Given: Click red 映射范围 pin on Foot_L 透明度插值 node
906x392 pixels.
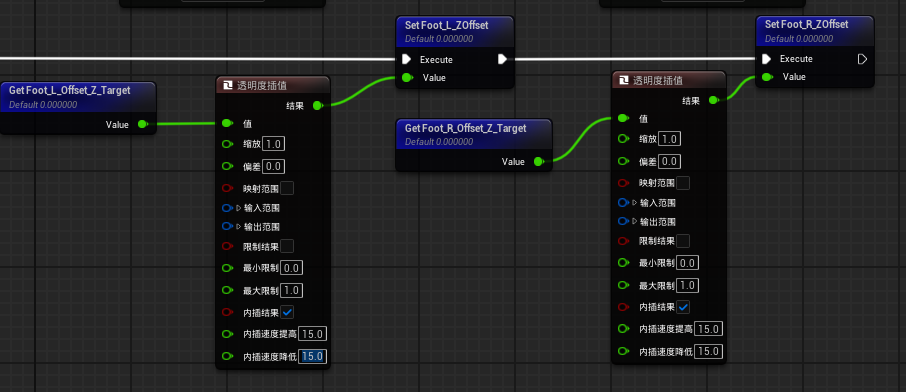Looking at the screenshot, I should pyautogui.click(x=228, y=188).
